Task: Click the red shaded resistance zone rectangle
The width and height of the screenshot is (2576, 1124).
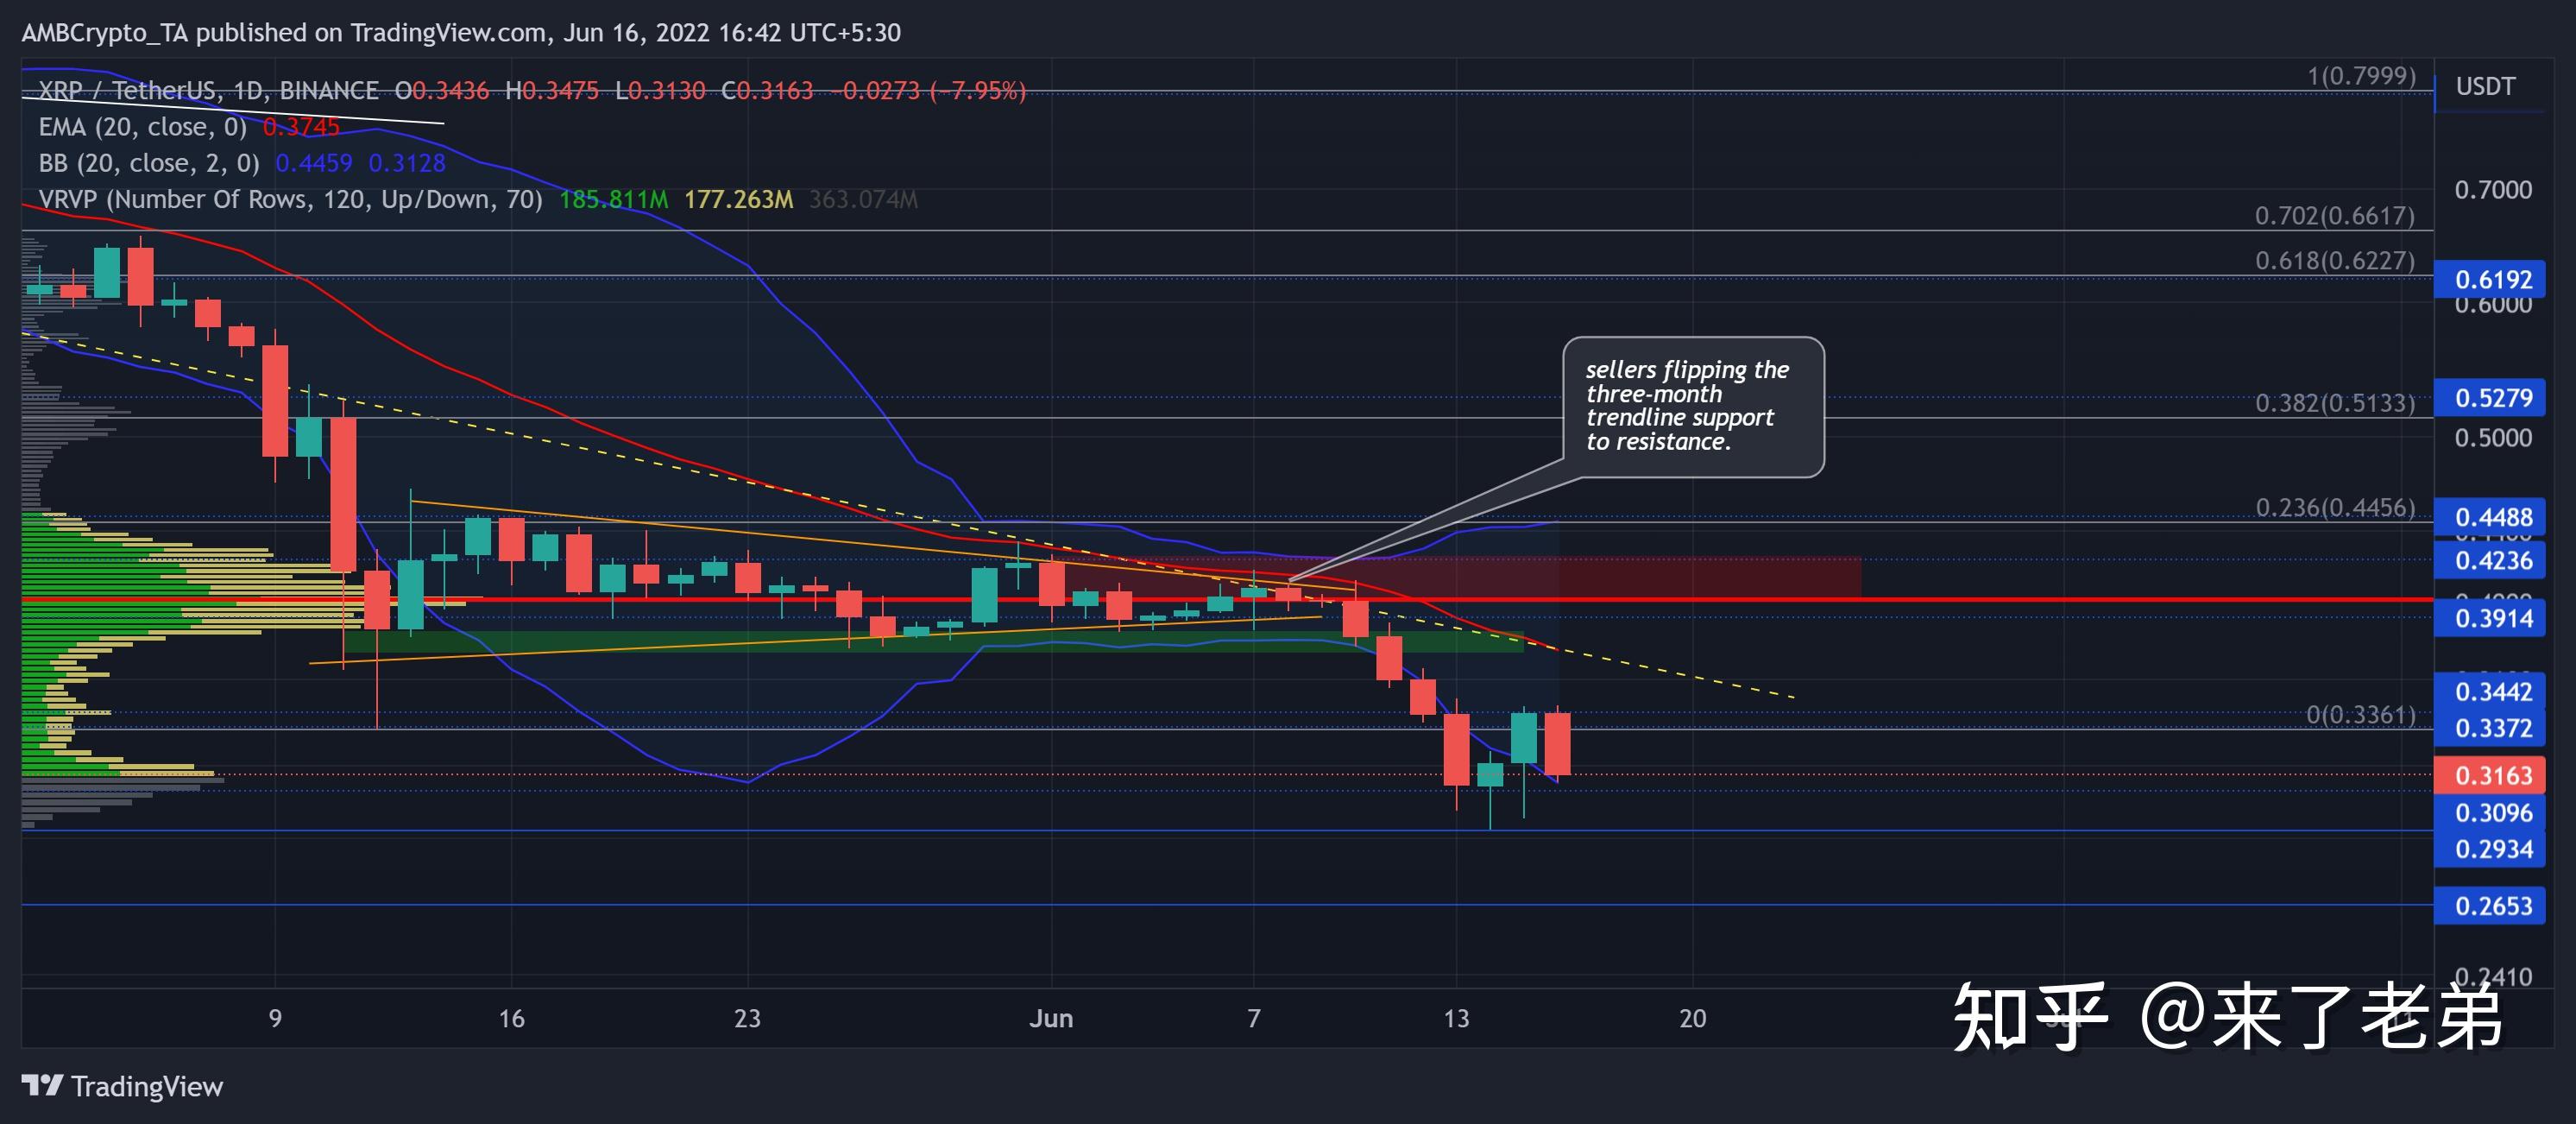Action: click(1455, 578)
